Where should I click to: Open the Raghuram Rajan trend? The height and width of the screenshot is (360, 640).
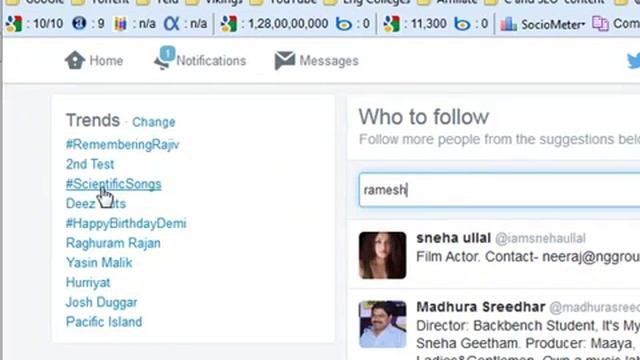(113, 243)
